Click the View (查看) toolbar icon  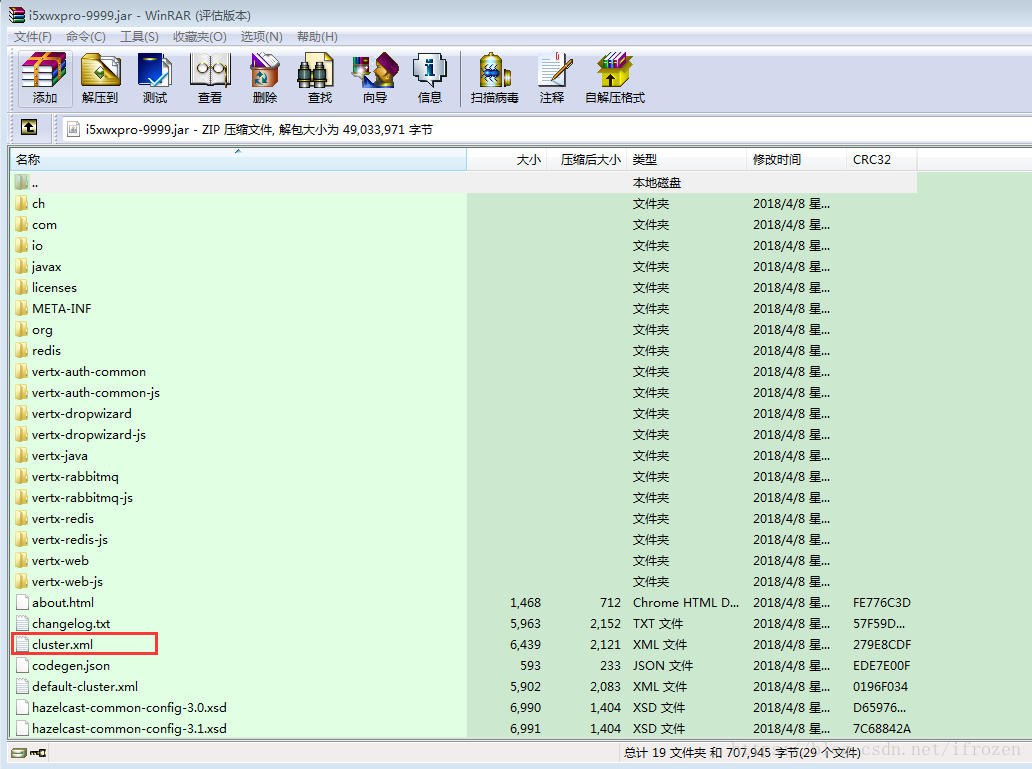[210, 78]
